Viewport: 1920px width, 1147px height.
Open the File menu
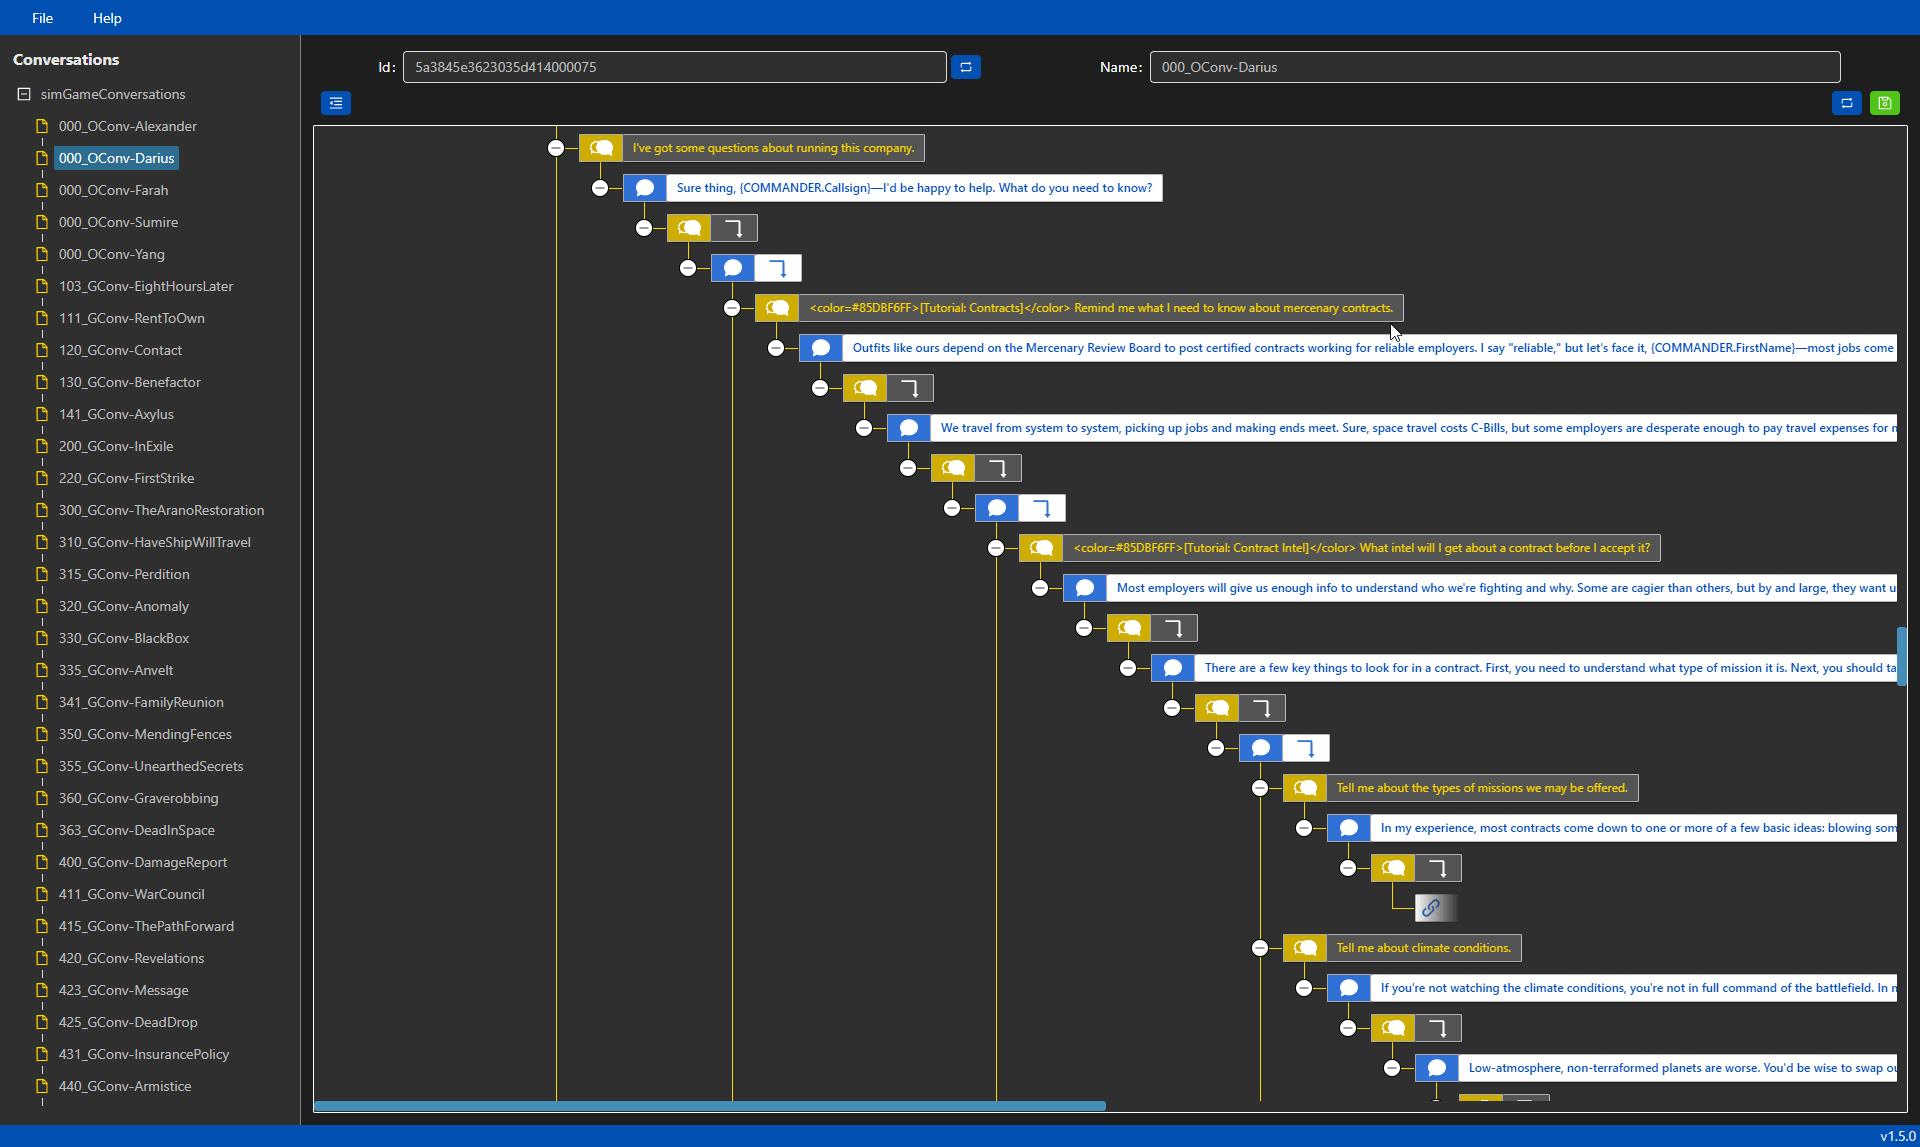pyautogui.click(x=42, y=18)
